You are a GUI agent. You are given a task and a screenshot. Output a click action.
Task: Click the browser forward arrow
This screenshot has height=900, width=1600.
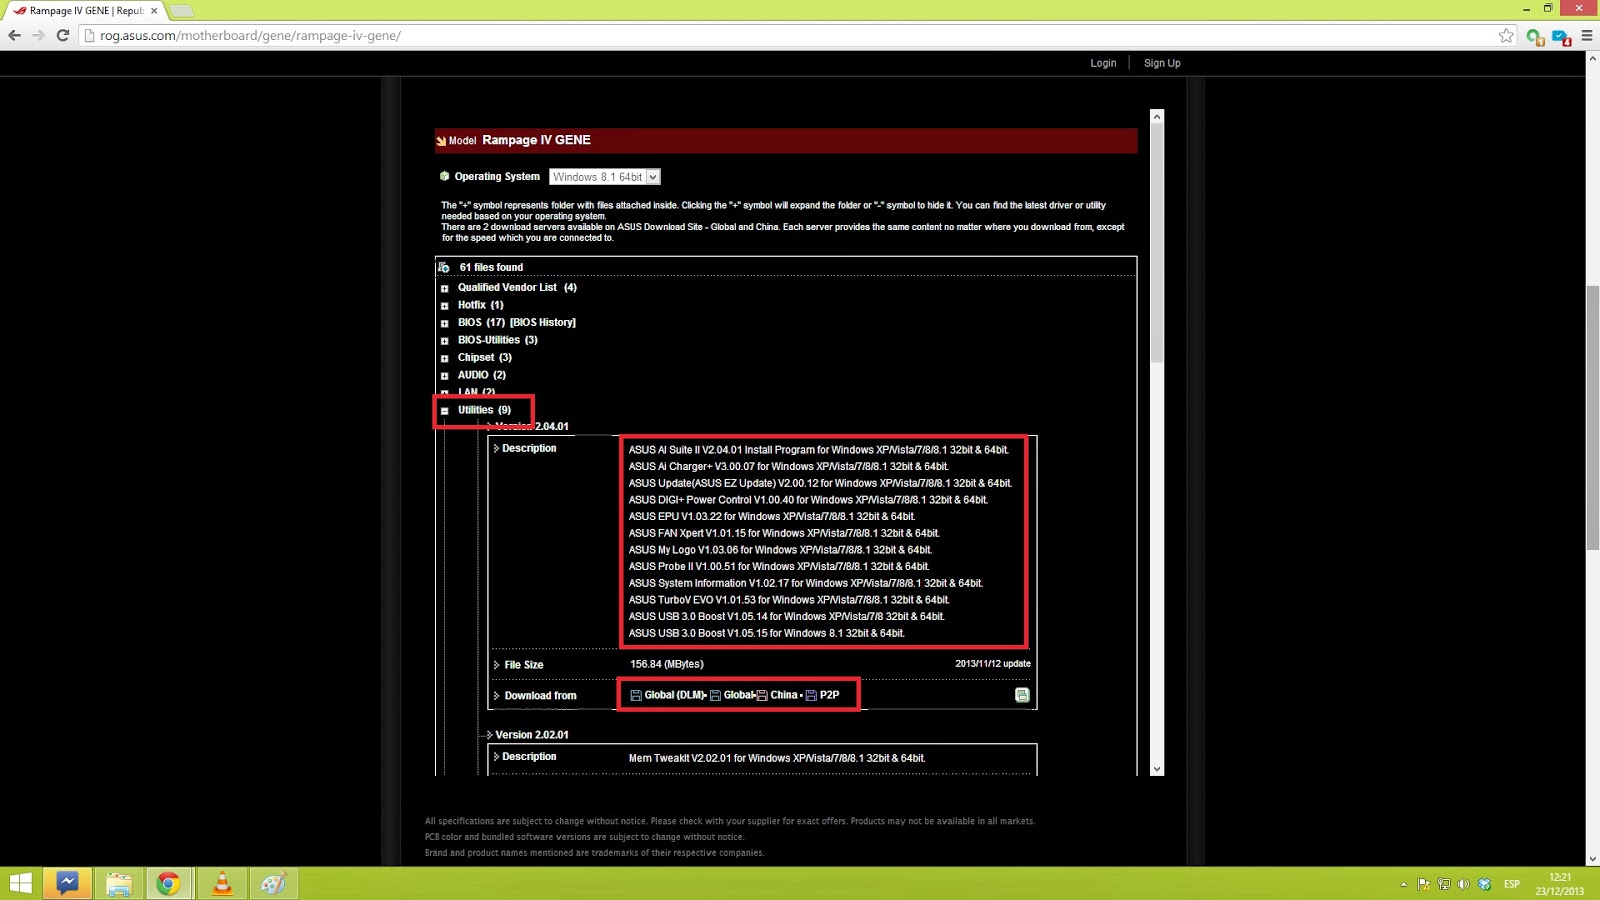pyautogui.click(x=38, y=36)
